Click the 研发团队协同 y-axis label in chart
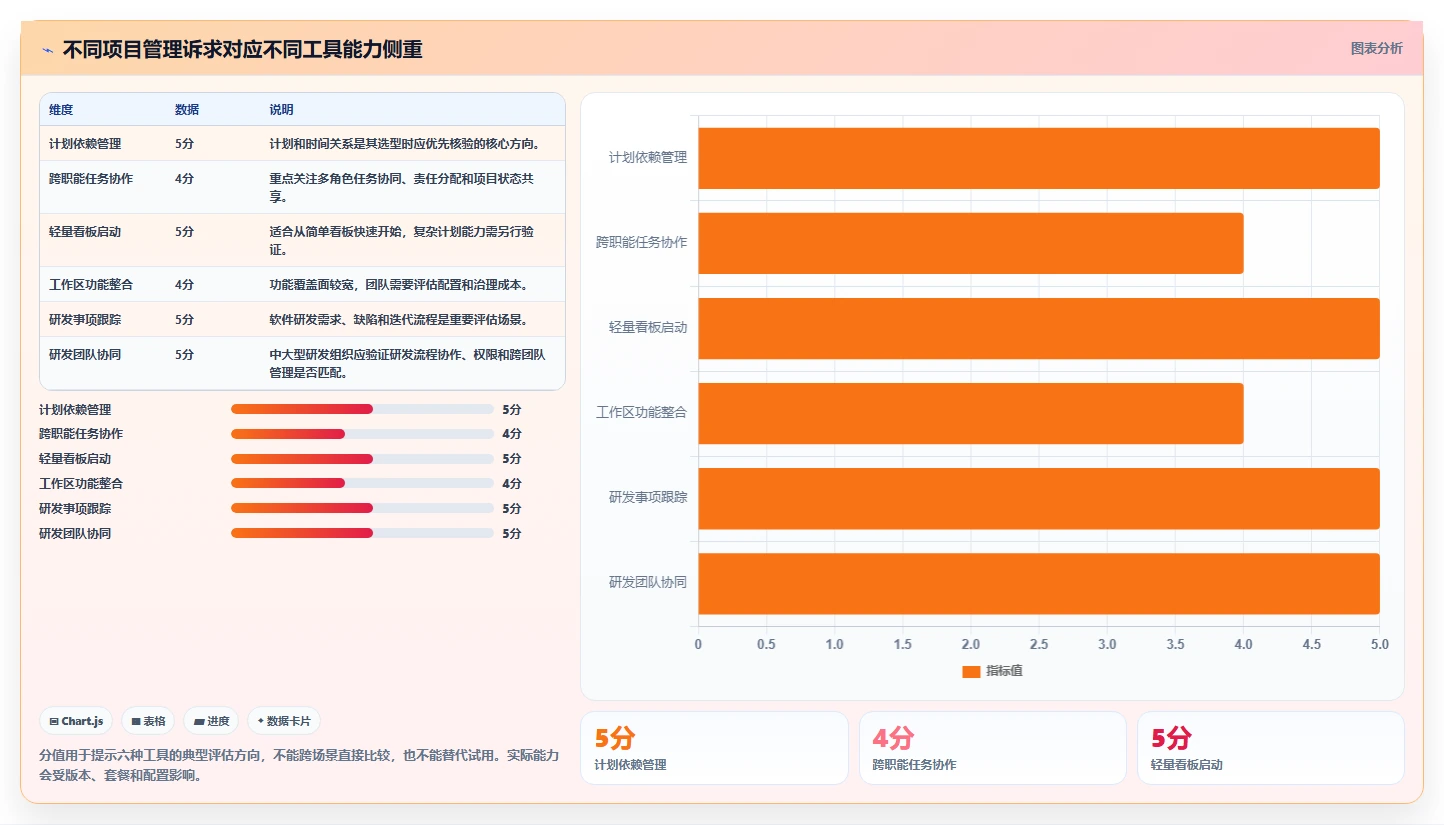Screen dimensions: 1444x825 (x=648, y=582)
